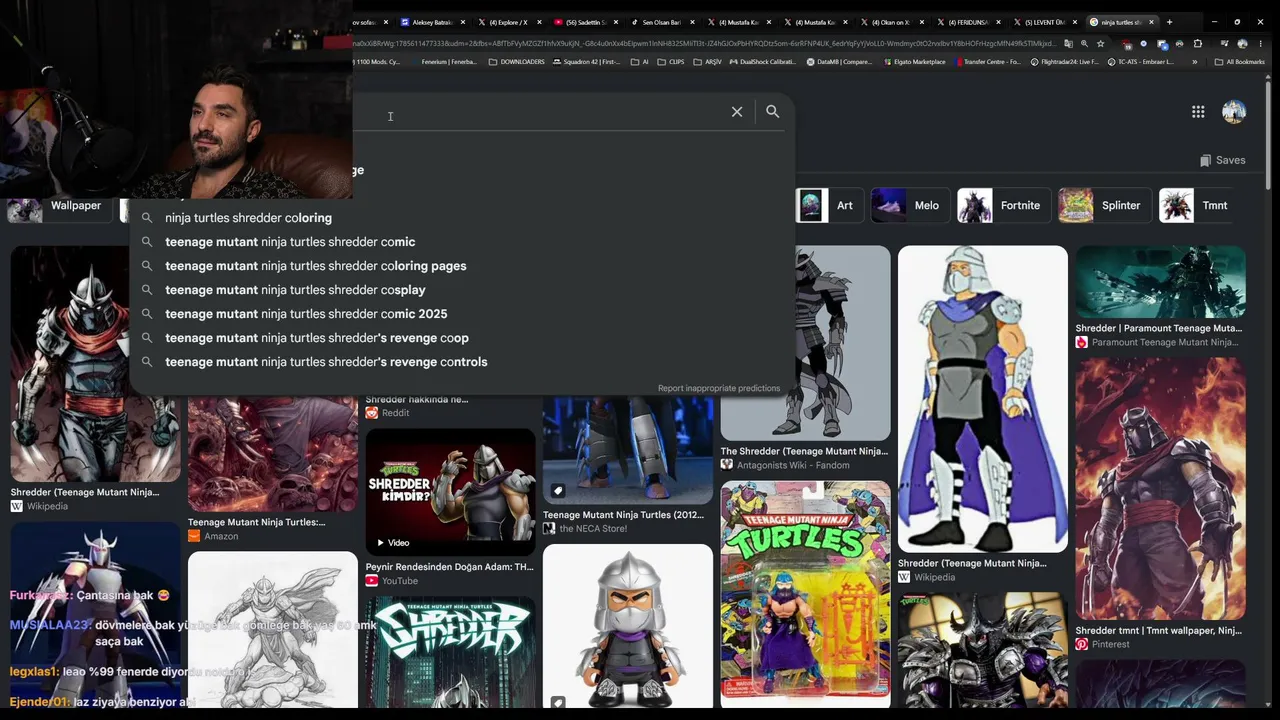This screenshot has width=1280, height=720.
Task: Open the Shredder Kimdir video thumbnail
Action: (x=450, y=491)
